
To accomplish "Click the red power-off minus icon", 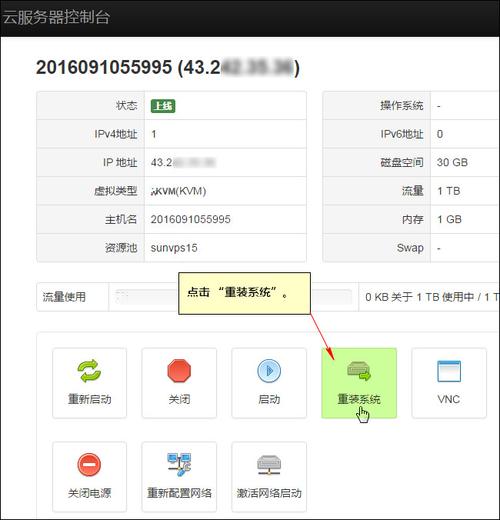I will tap(89, 464).
